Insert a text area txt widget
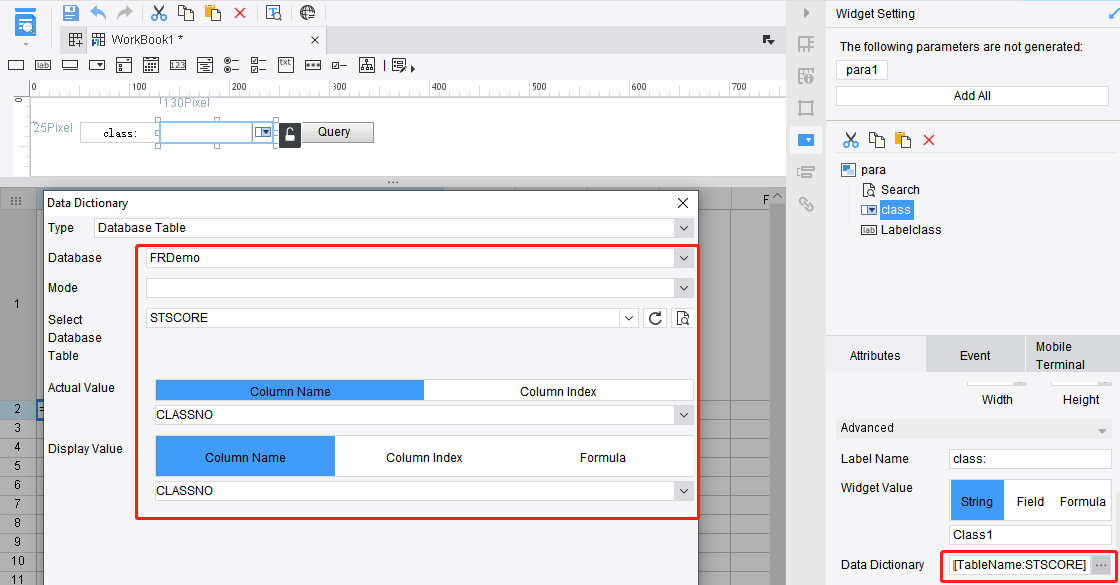Viewport: 1120px width, 585px height. pyautogui.click(x=286, y=65)
